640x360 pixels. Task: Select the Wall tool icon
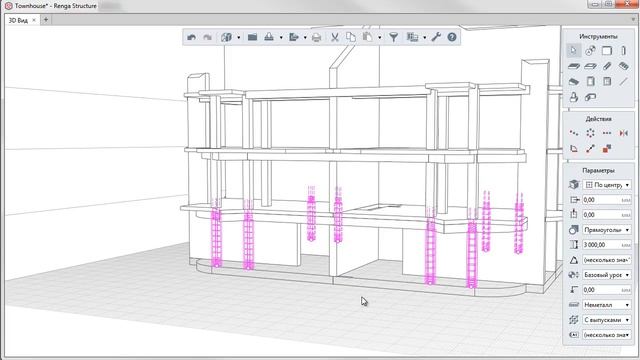[x=607, y=51]
